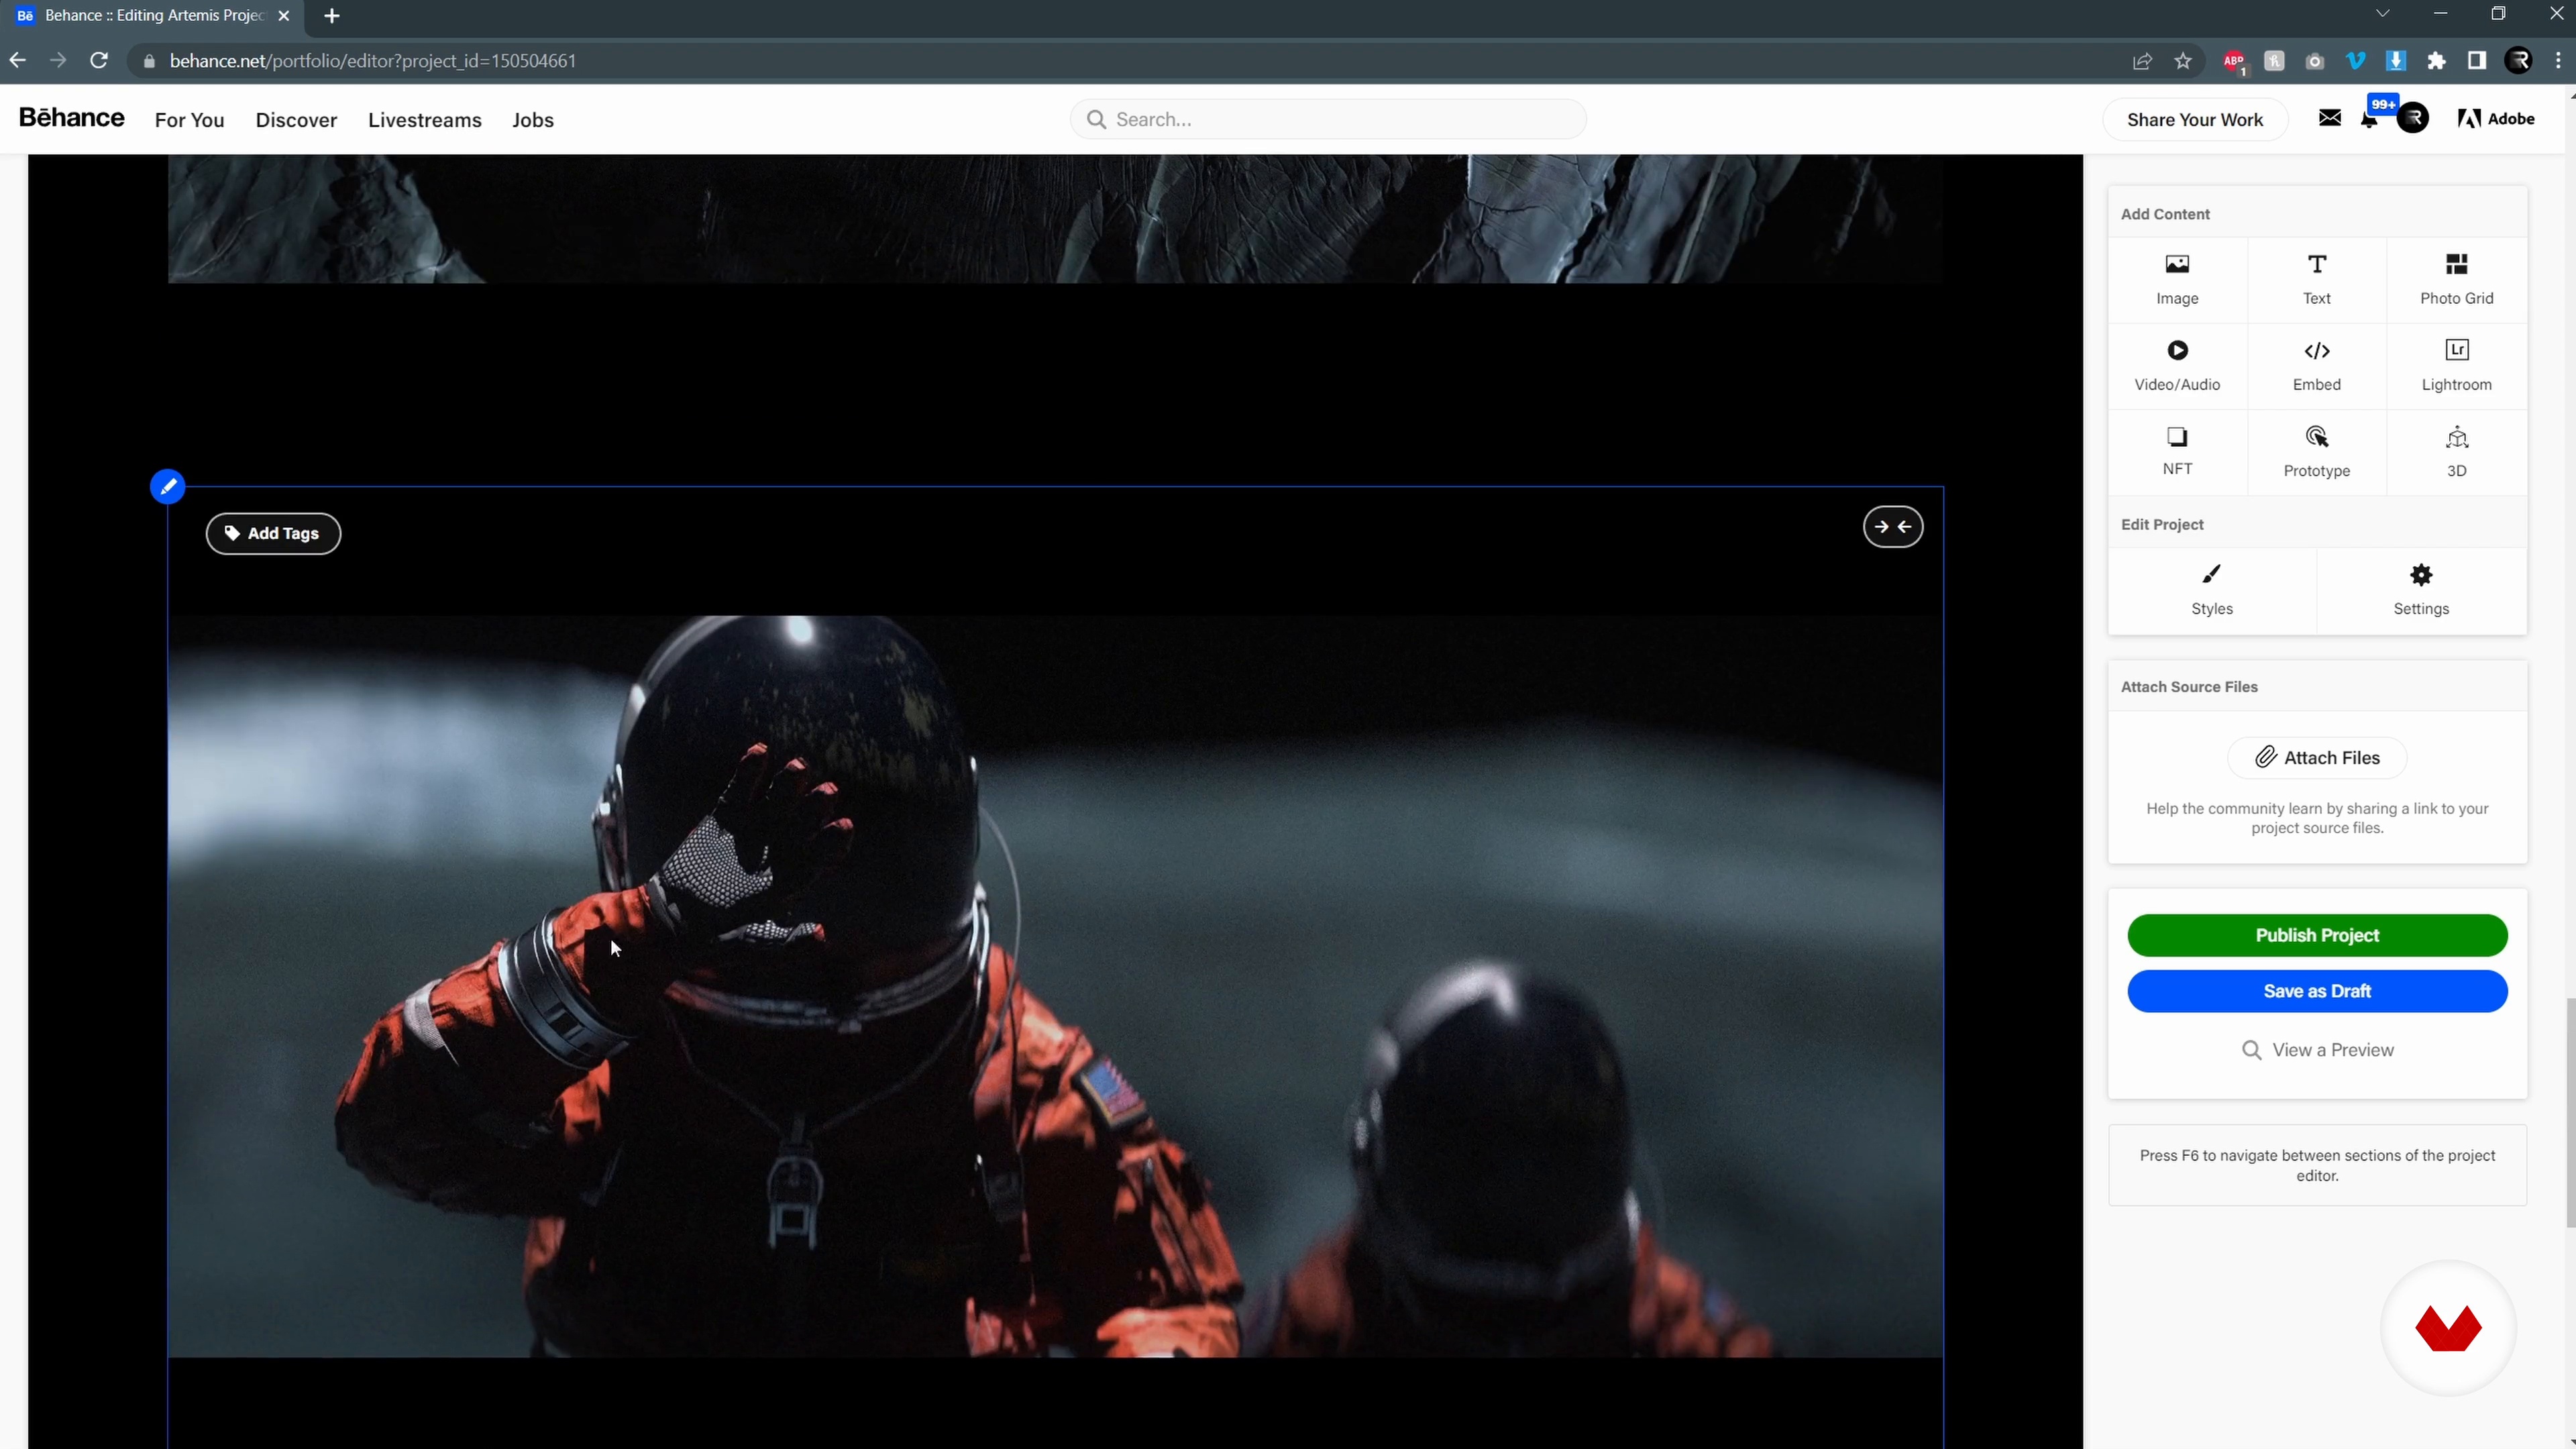Open project Settings
Screen dimensions: 2576x1449
[2421, 590]
